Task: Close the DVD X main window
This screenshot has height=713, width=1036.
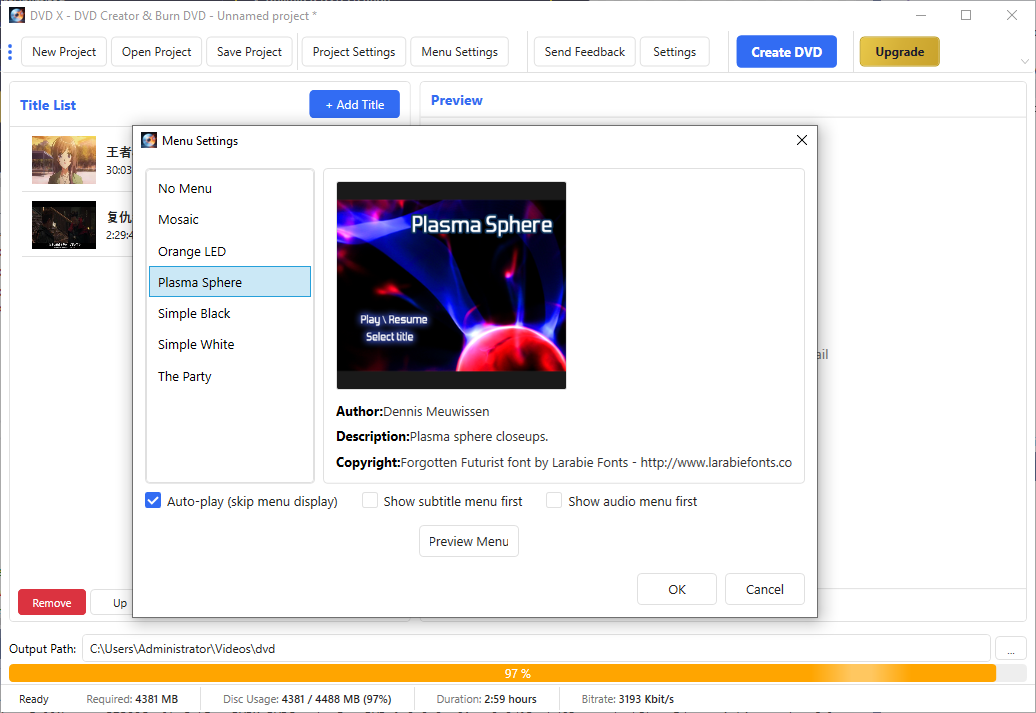Action: click(1012, 15)
